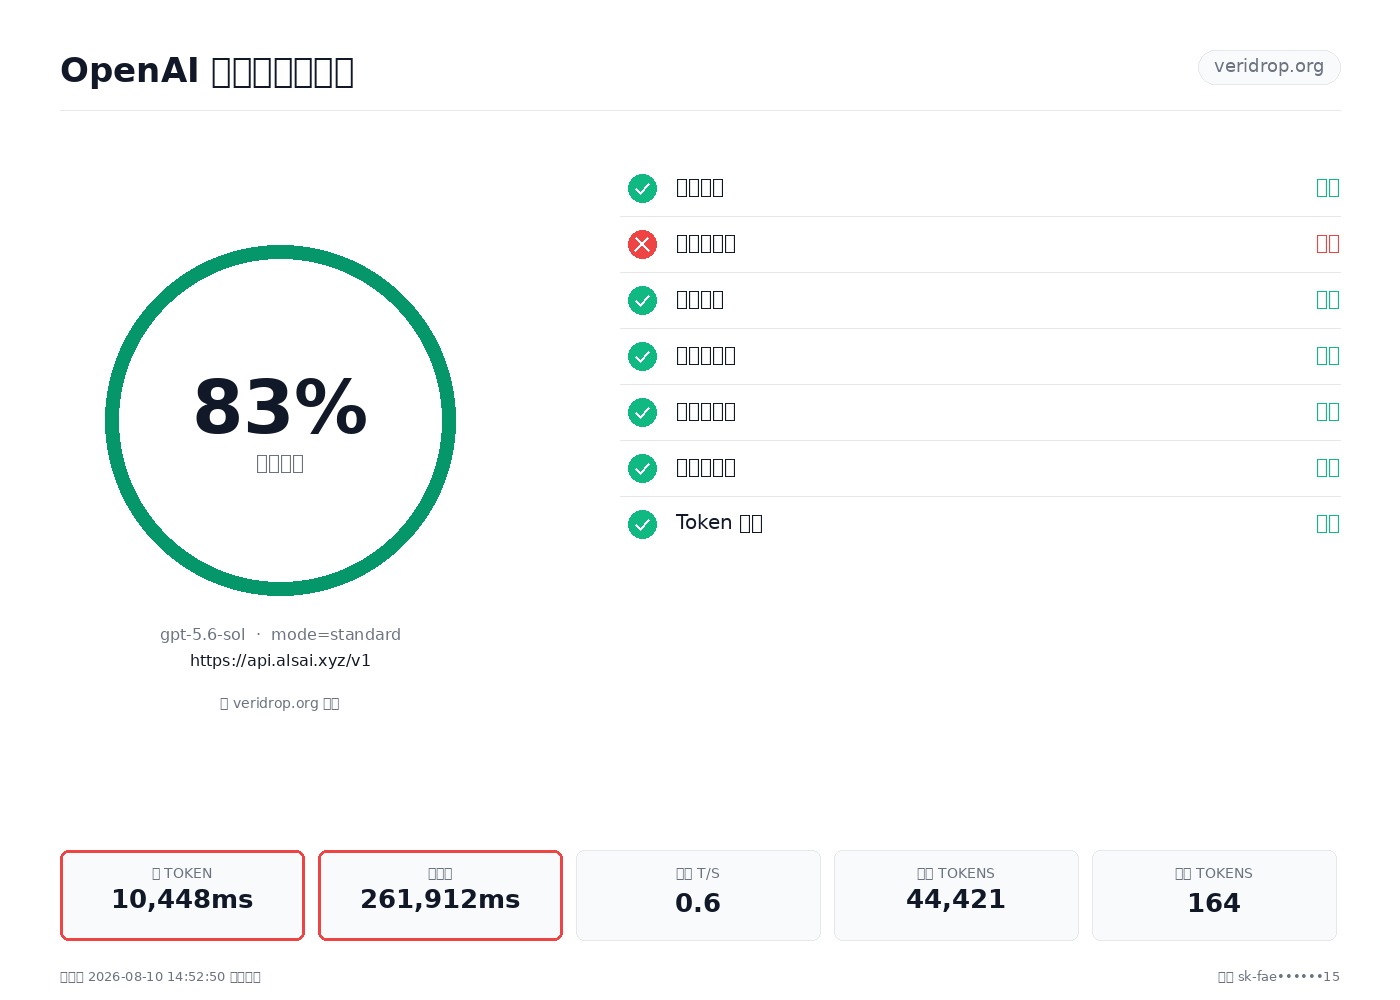
Task: Click the red X failed-check icon
Action: pyautogui.click(x=642, y=244)
